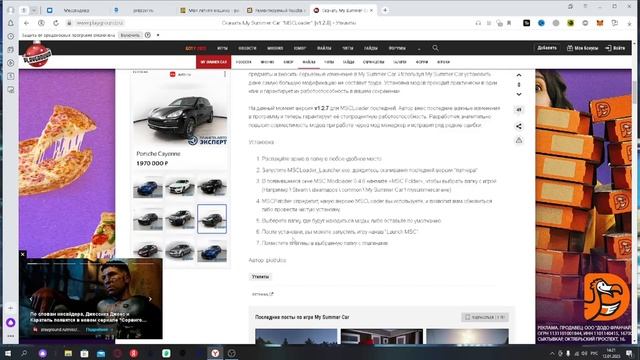Open the black square extension icon
This screenshot has width=640, height=360.
pyautogui.click(x=527, y=23)
